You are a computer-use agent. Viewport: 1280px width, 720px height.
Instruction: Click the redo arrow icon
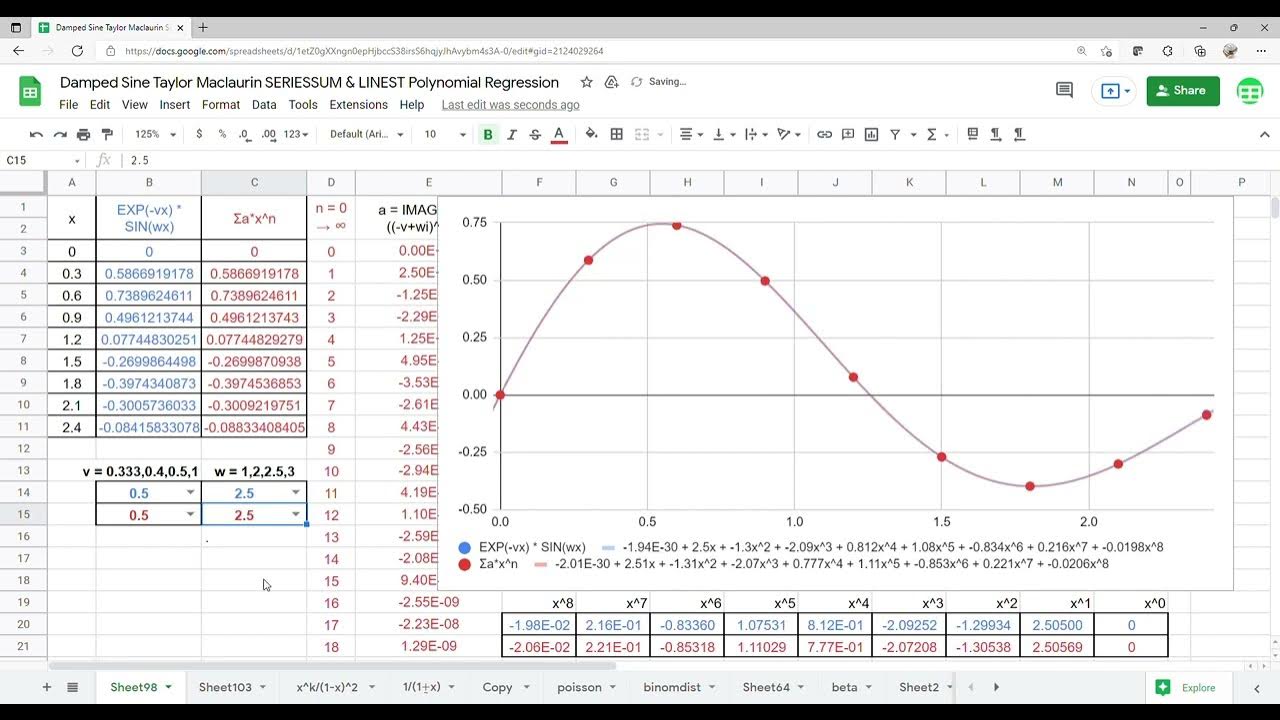[x=60, y=134]
